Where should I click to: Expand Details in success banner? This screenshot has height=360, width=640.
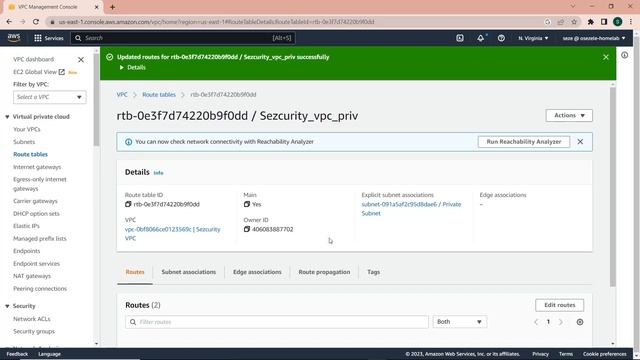[133, 67]
